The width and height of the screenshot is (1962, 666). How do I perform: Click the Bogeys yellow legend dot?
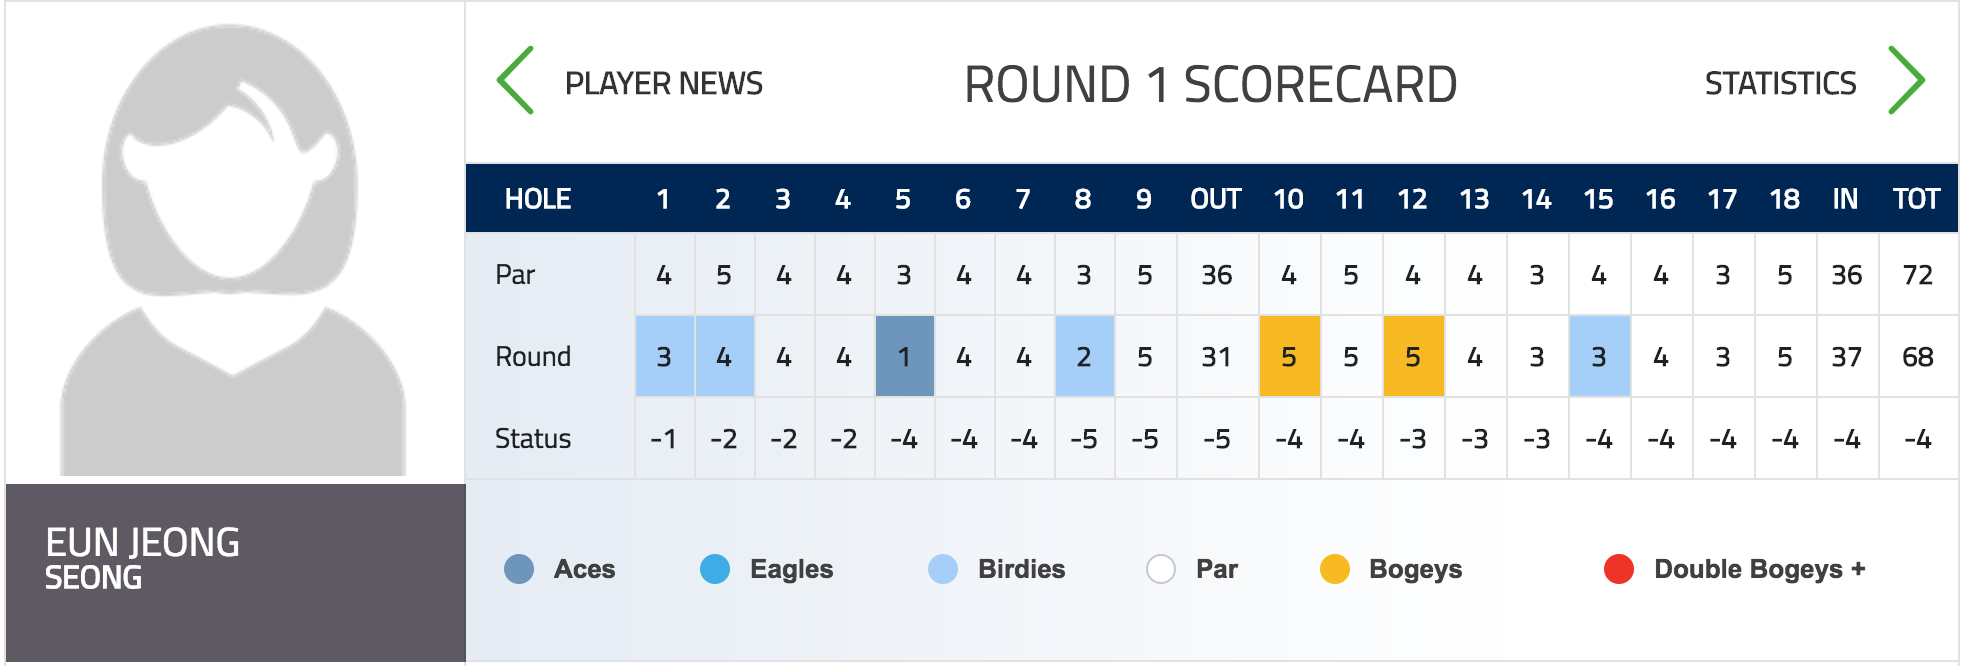click(x=1335, y=569)
